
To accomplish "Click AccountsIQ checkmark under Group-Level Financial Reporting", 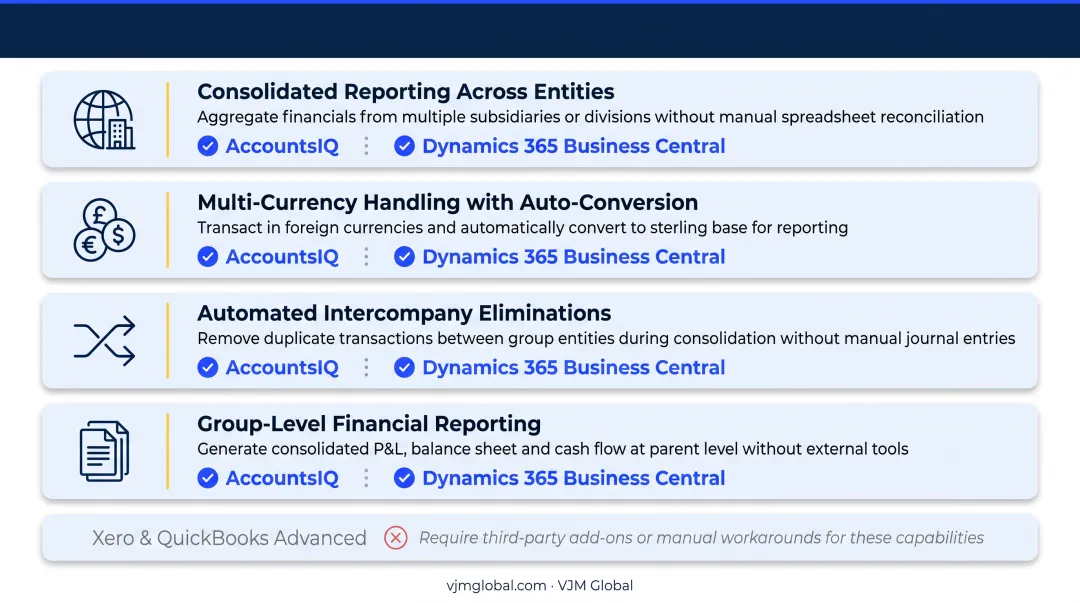I will click(208, 478).
